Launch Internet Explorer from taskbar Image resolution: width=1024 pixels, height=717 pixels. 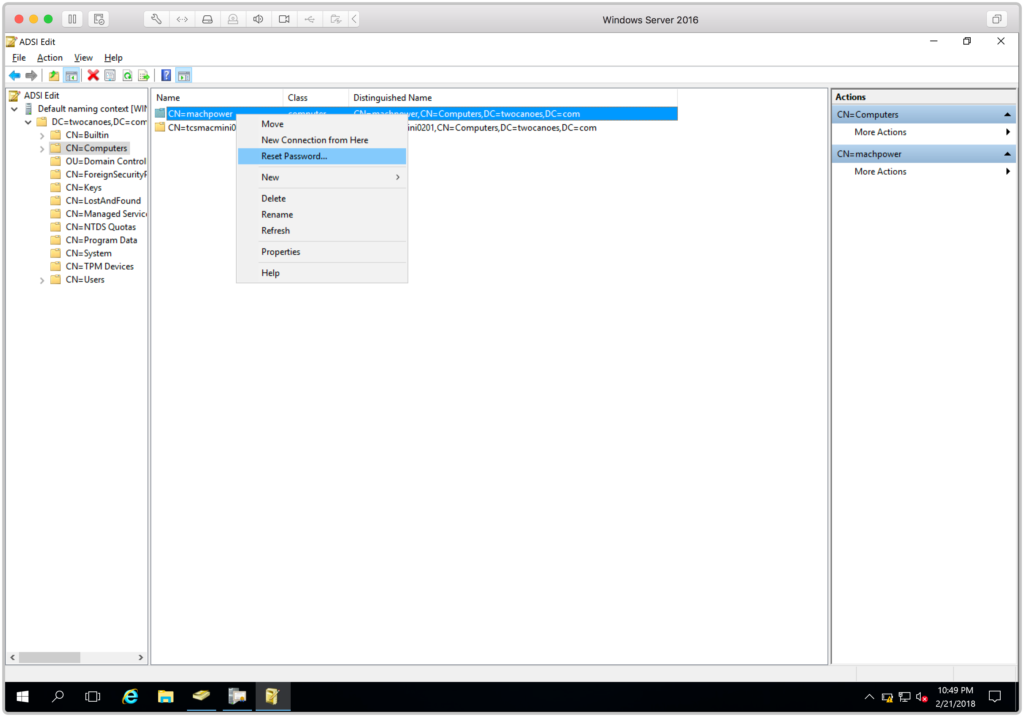pos(130,697)
